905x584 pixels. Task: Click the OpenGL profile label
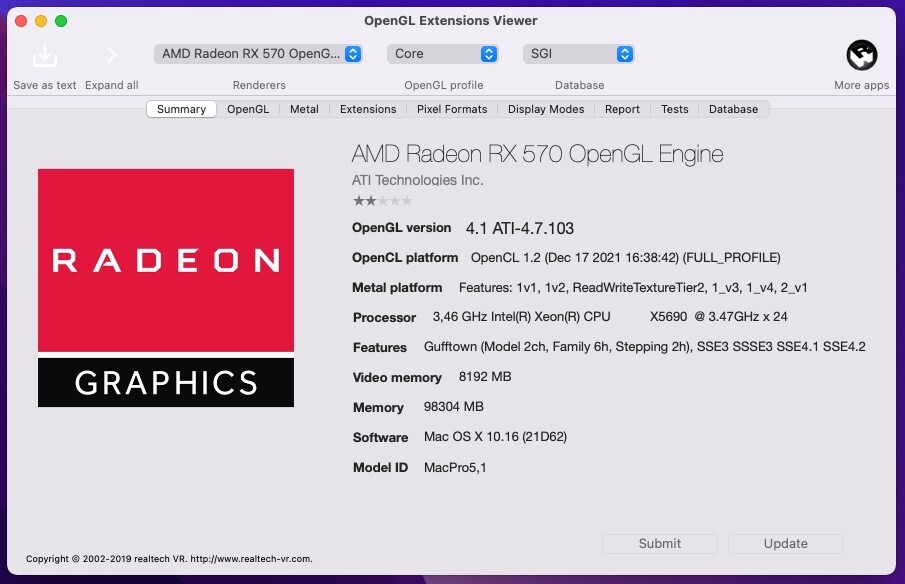[443, 85]
